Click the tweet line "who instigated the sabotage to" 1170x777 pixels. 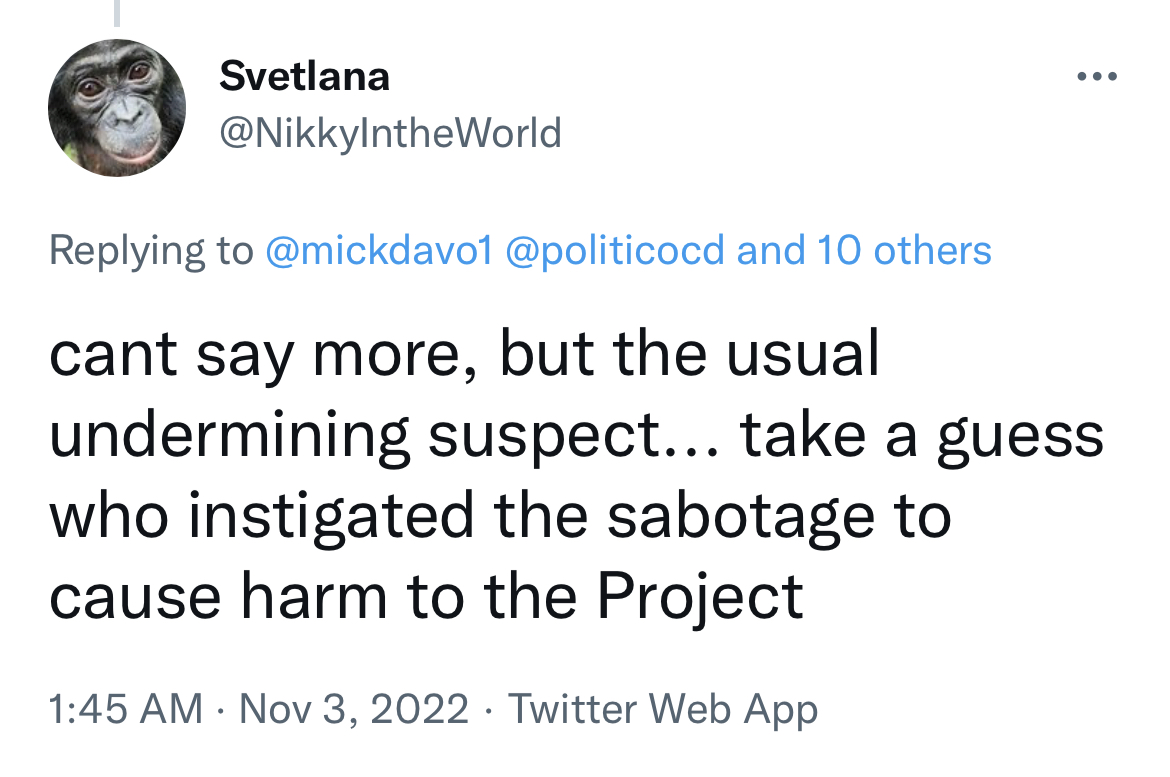[500, 517]
